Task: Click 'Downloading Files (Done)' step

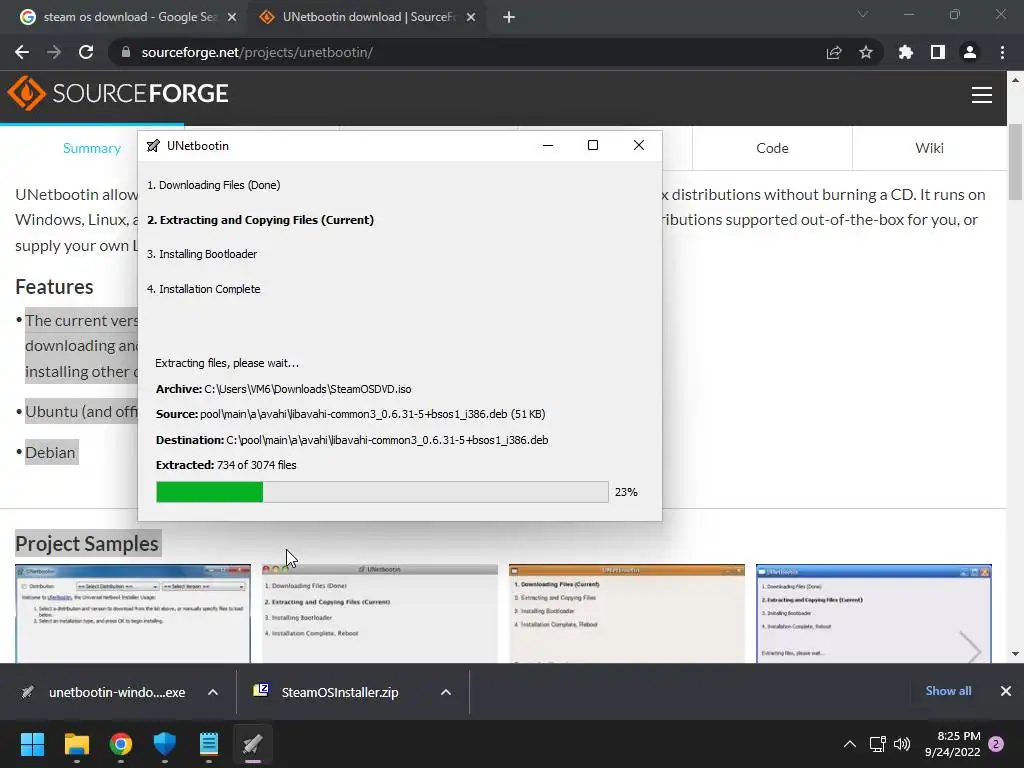Action: (x=214, y=185)
